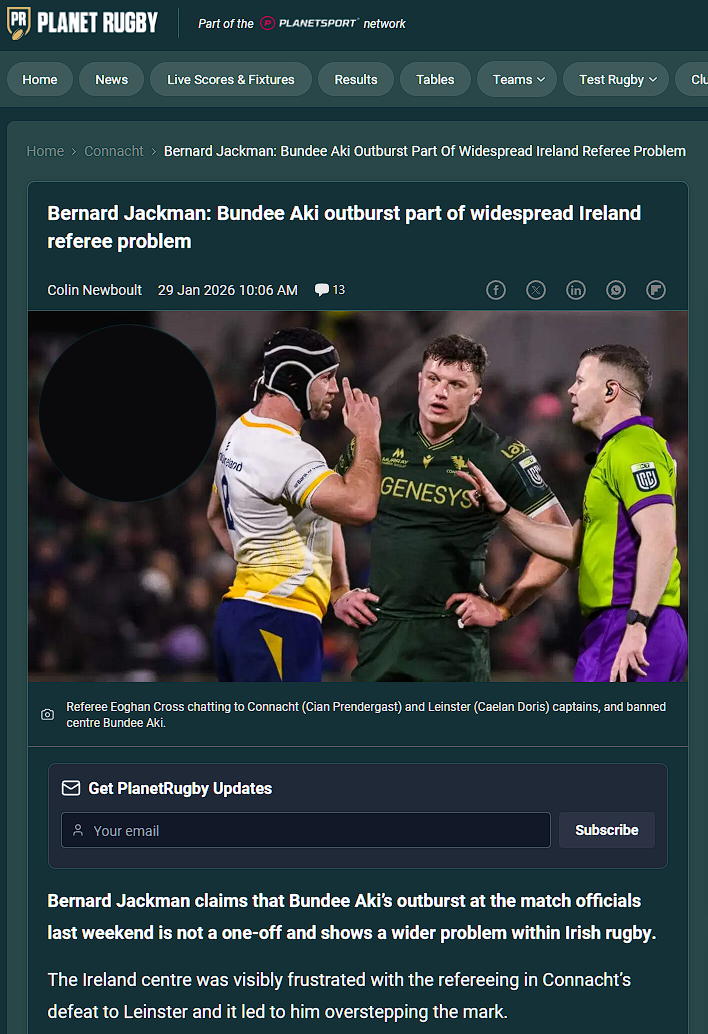Share article on Flipboard icon

click(656, 290)
